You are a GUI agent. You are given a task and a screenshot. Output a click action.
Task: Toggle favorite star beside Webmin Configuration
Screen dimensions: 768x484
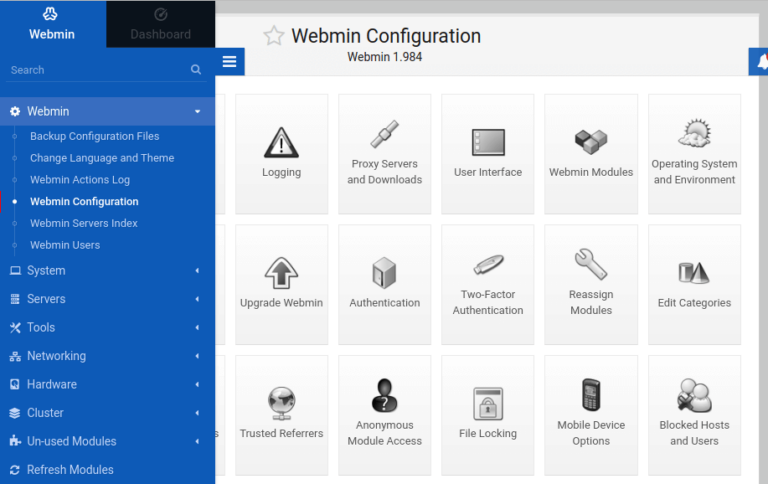point(274,36)
